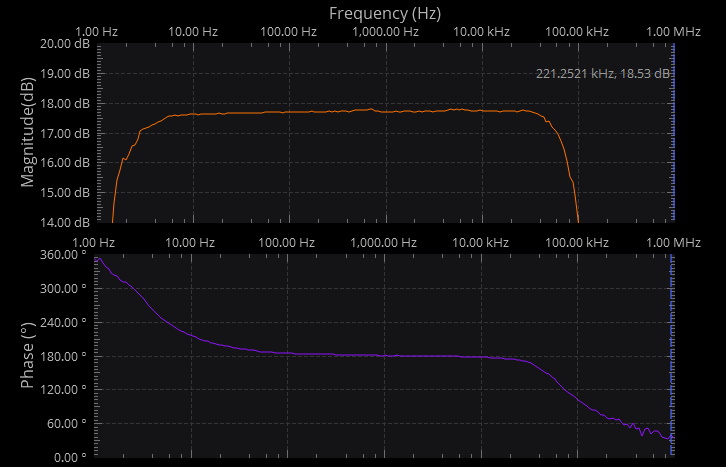Image resolution: width=726 pixels, height=467 pixels.
Task: Click the 17.00 dB tick label
Action: (x=65, y=133)
